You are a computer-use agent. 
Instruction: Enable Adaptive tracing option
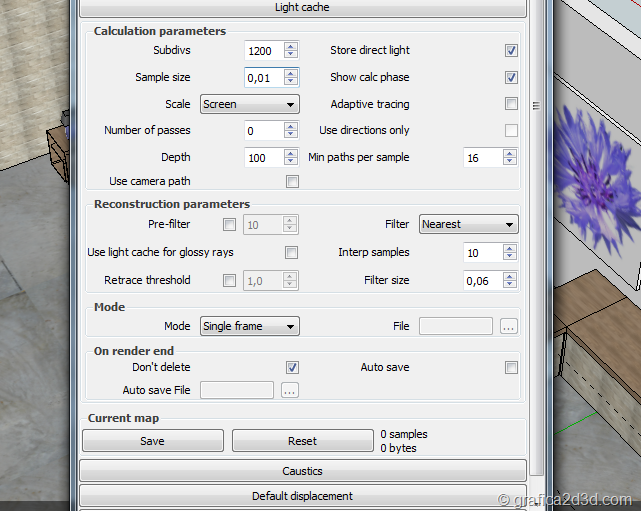click(x=511, y=104)
